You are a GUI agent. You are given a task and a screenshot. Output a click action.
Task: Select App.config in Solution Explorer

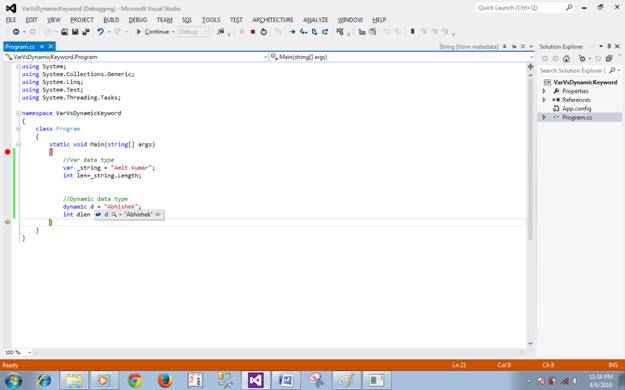tap(576, 108)
